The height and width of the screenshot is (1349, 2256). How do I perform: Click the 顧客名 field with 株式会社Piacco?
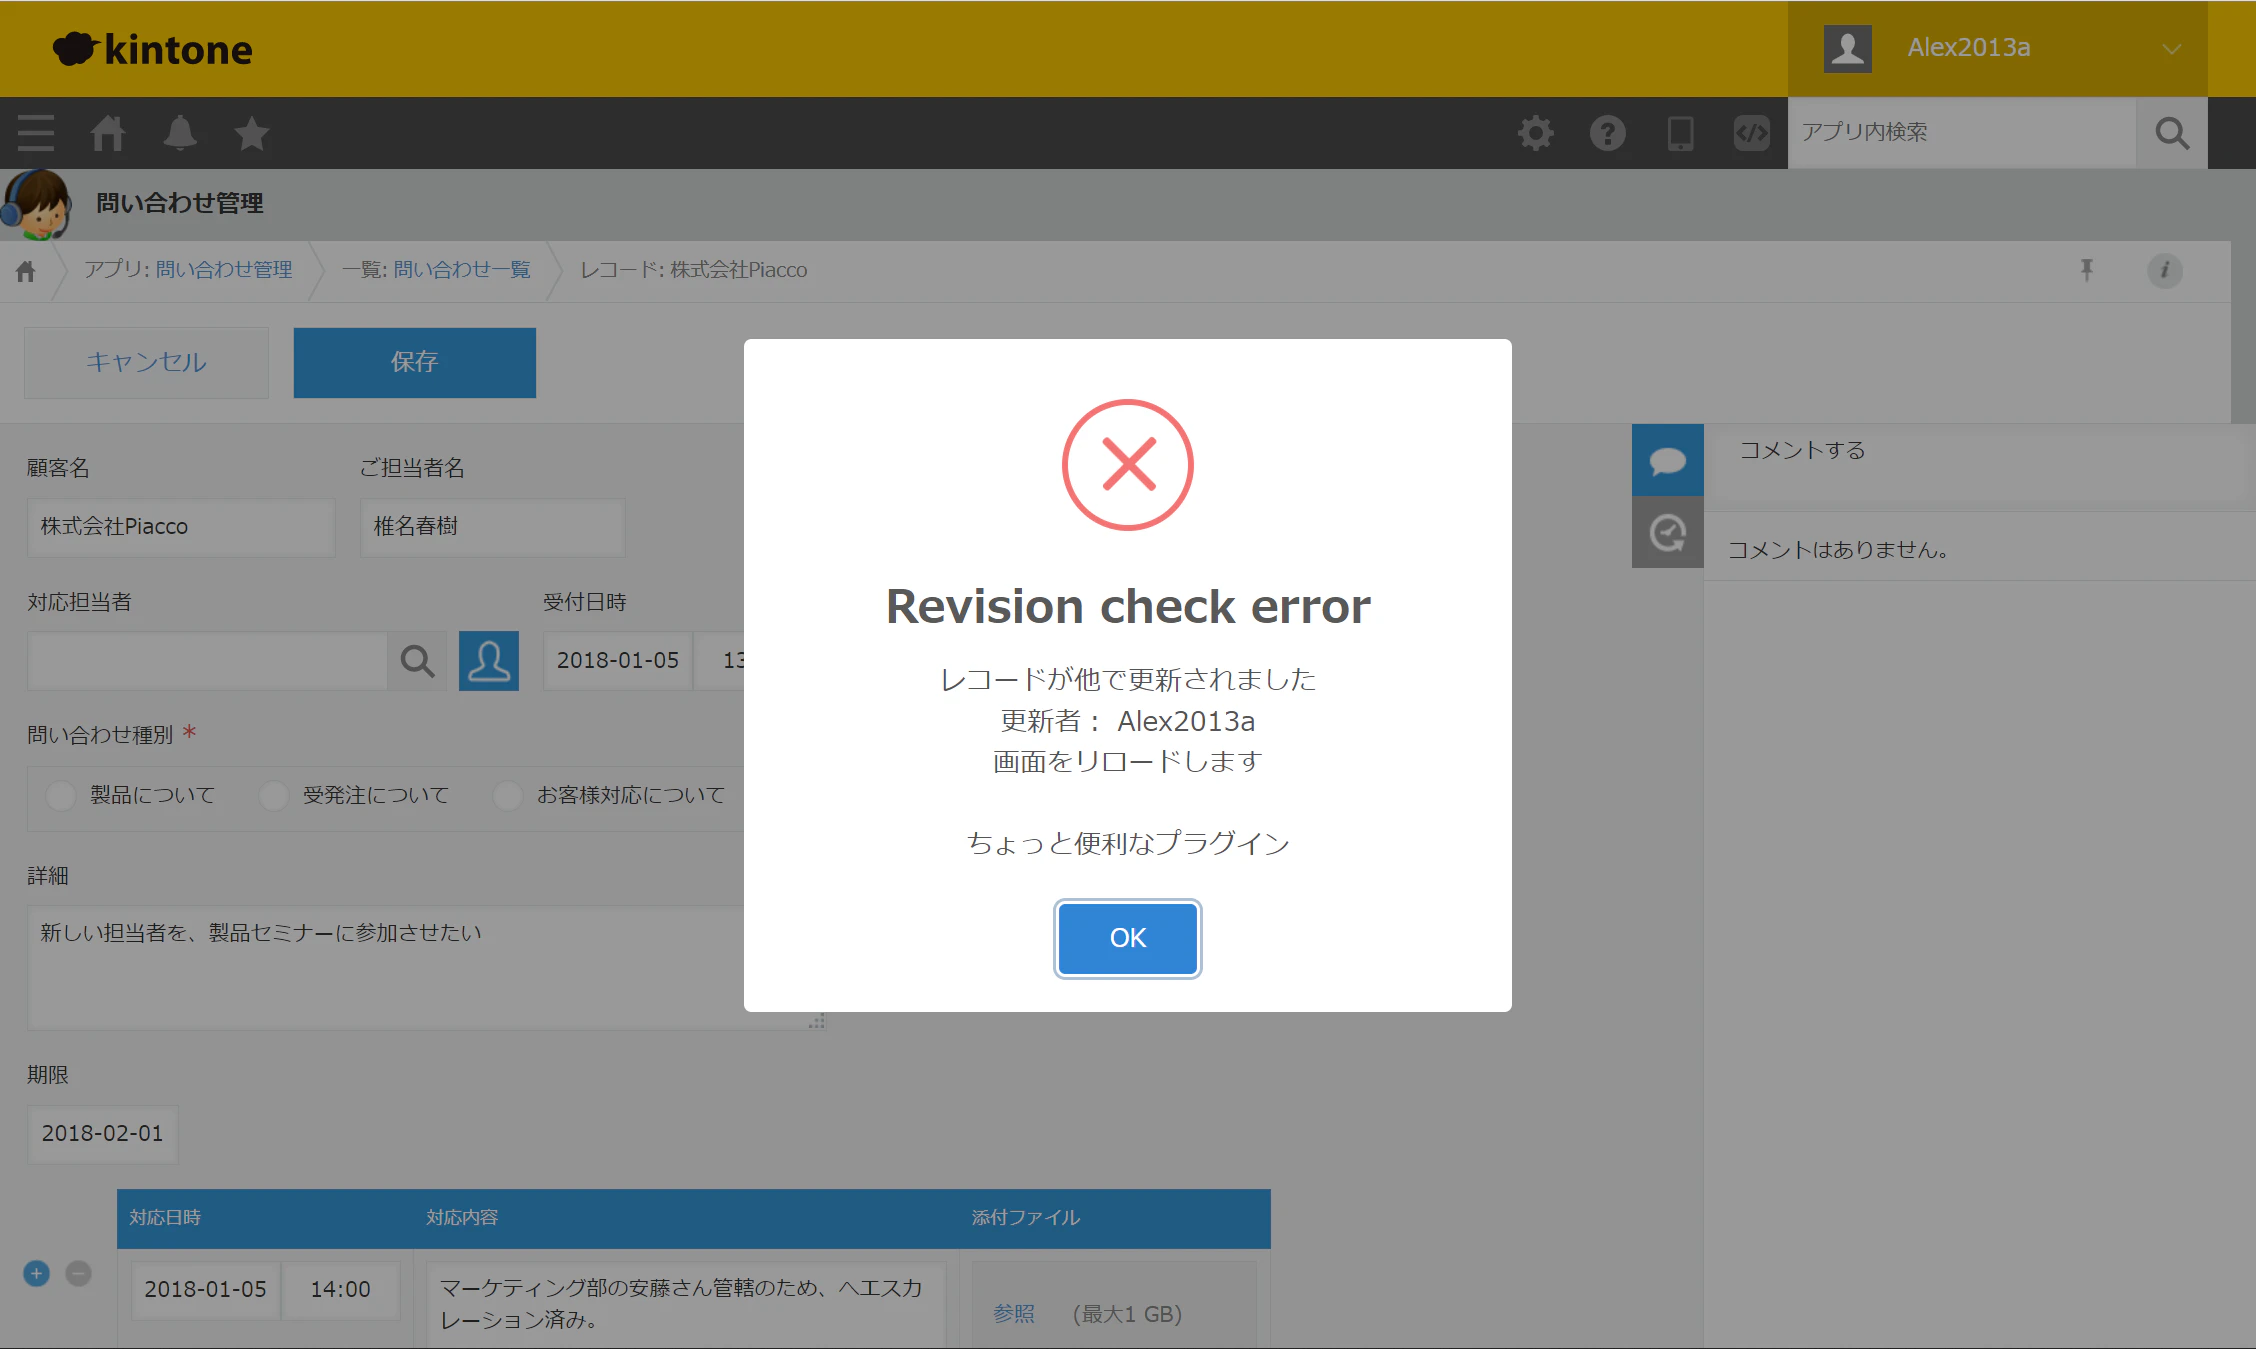pos(181,527)
